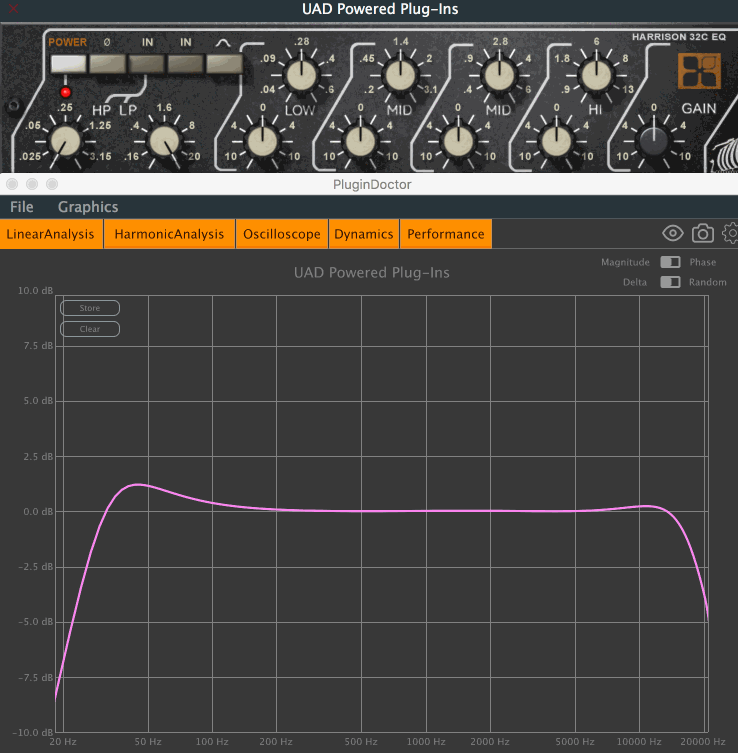The image size is (738, 753).
Task: Click the 1000 Hz axis label
Action: (426, 741)
